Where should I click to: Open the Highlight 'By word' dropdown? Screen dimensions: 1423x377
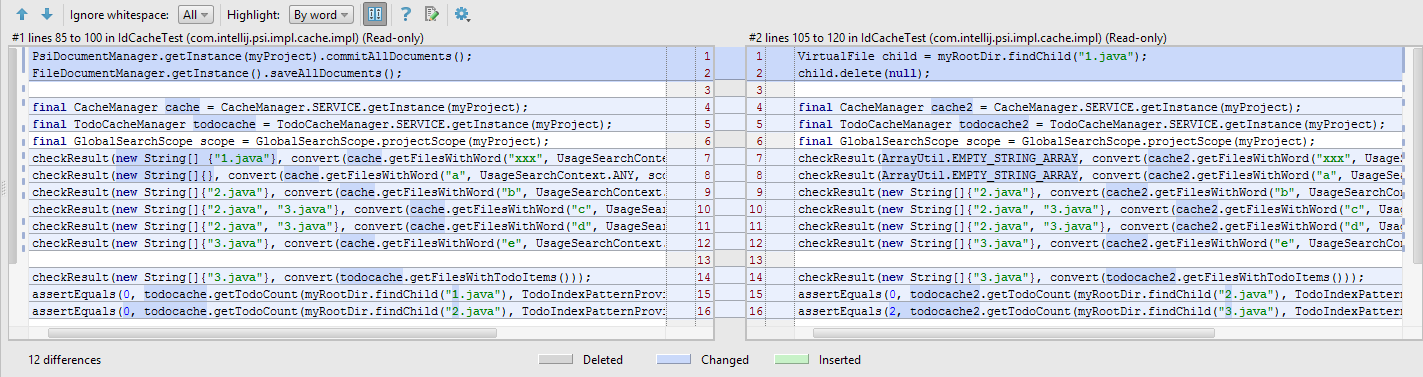click(x=321, y=15)
